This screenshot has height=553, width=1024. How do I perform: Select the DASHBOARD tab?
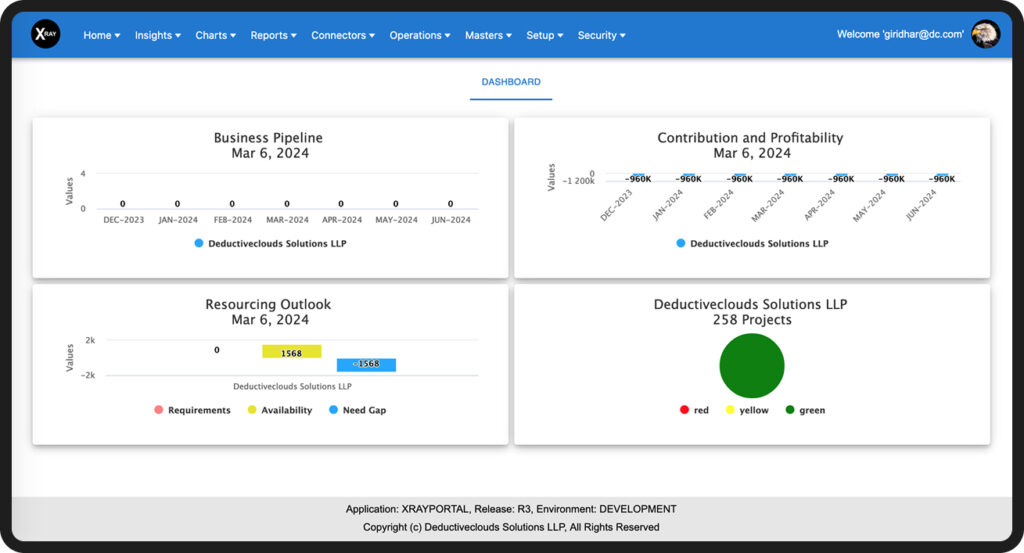511,82
